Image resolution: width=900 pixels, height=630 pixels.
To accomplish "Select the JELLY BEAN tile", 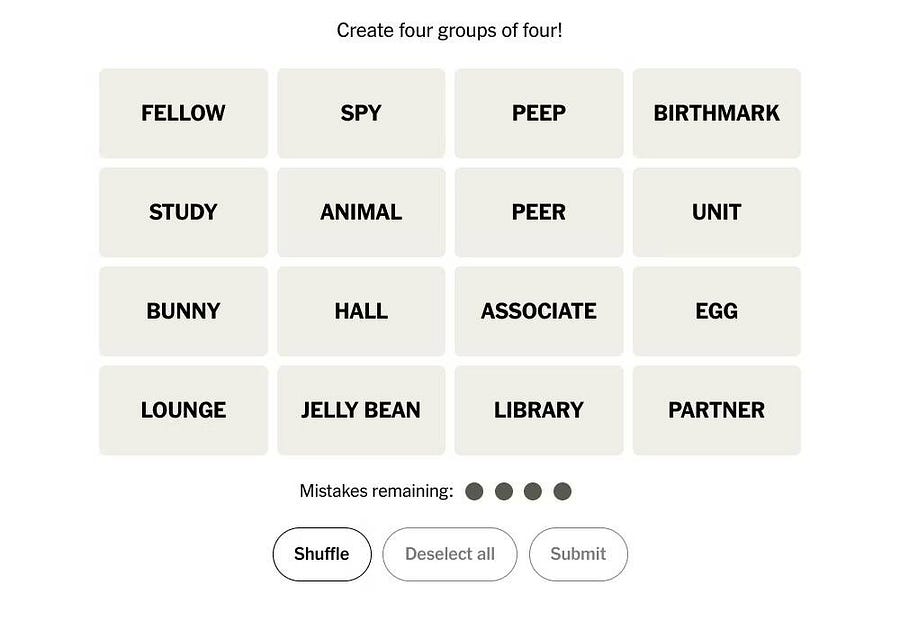I will [x=361, y=410].
